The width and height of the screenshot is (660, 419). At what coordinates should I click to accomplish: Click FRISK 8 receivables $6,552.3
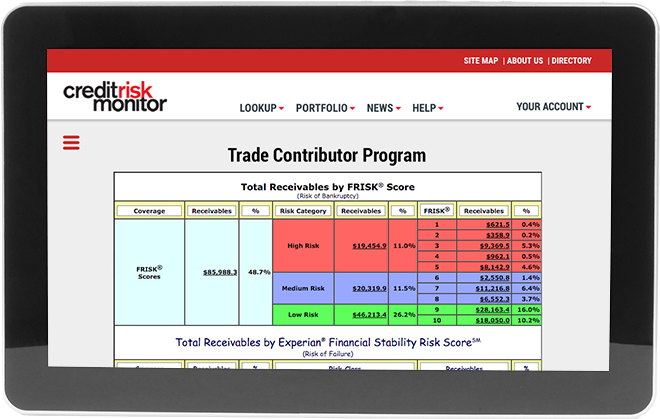click(495, 299)
